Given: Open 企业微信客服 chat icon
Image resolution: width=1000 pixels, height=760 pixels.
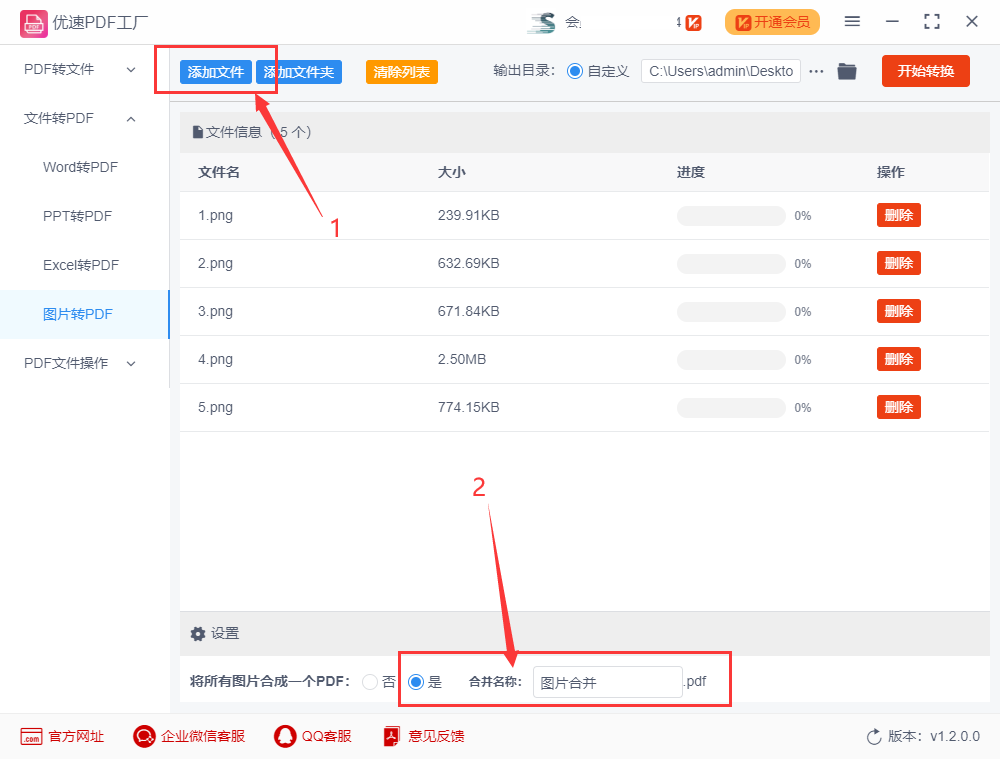Looking at the screenshot, I should coord(144,736).
